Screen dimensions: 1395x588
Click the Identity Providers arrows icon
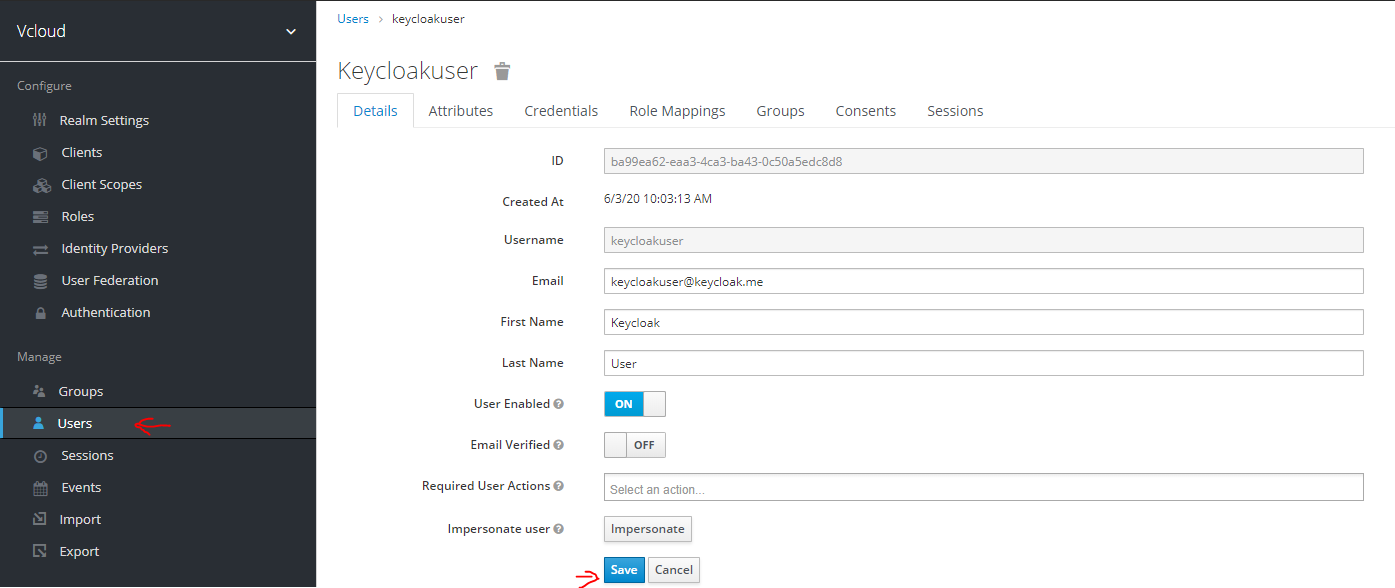pyautogui.click(x=40, y=249)
